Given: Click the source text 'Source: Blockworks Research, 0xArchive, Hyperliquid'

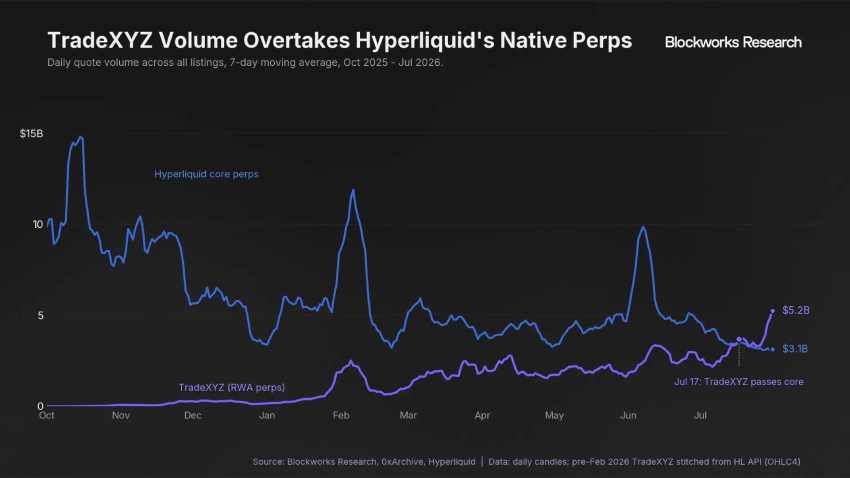Looking at the screenshot, I should (x=364, y=462).
